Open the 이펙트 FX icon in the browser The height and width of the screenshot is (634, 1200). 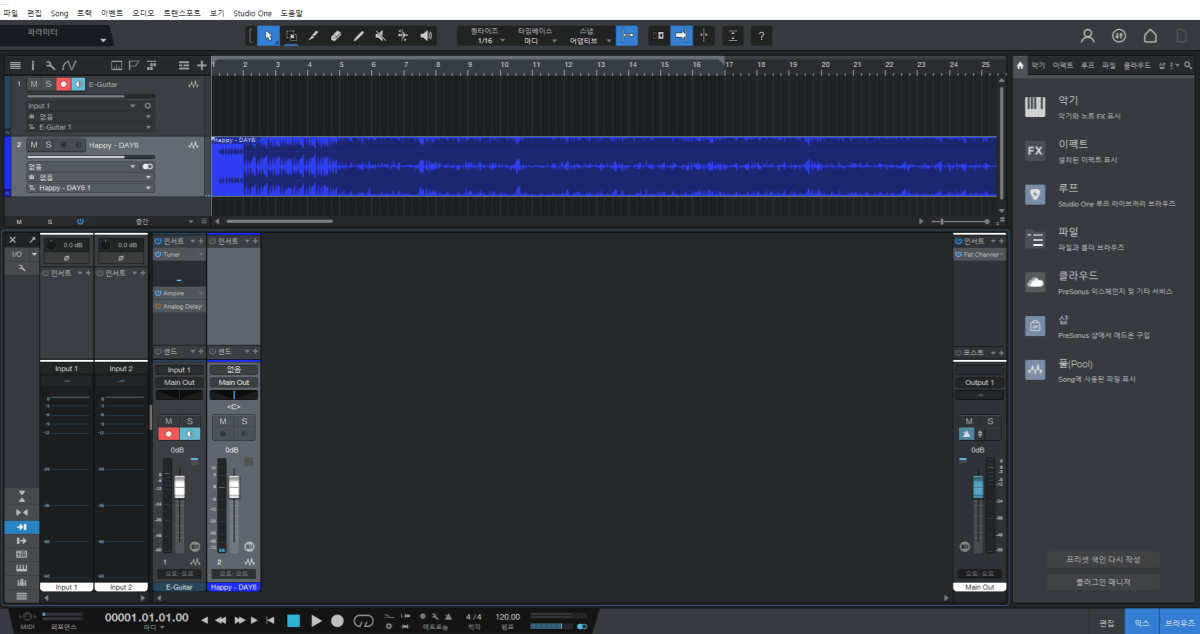[x=1035, y=151]
